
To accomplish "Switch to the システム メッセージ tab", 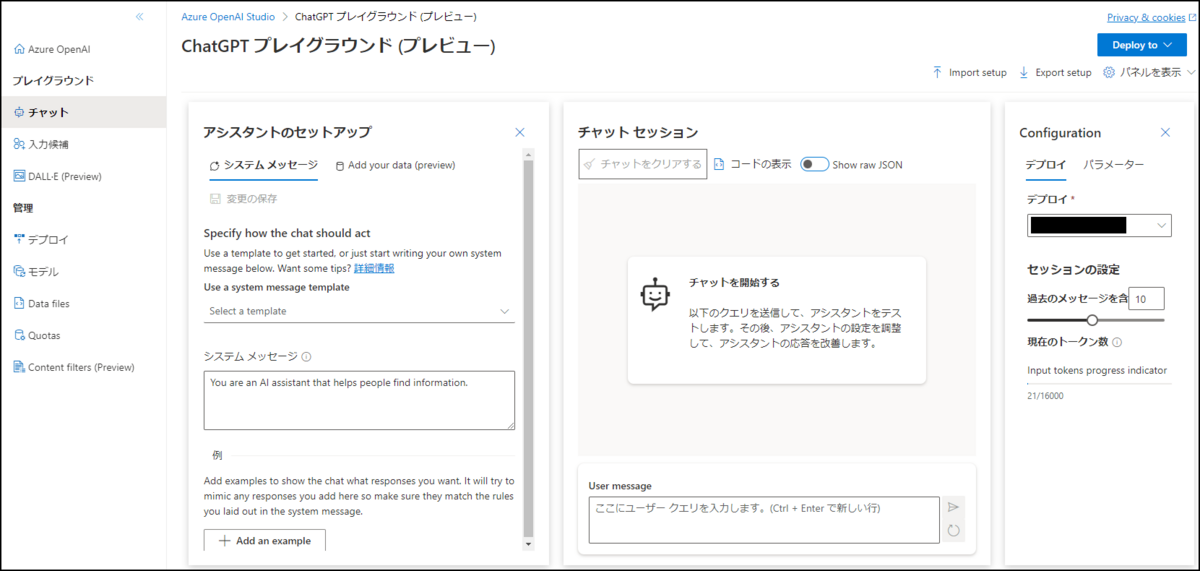I will 263,166.
